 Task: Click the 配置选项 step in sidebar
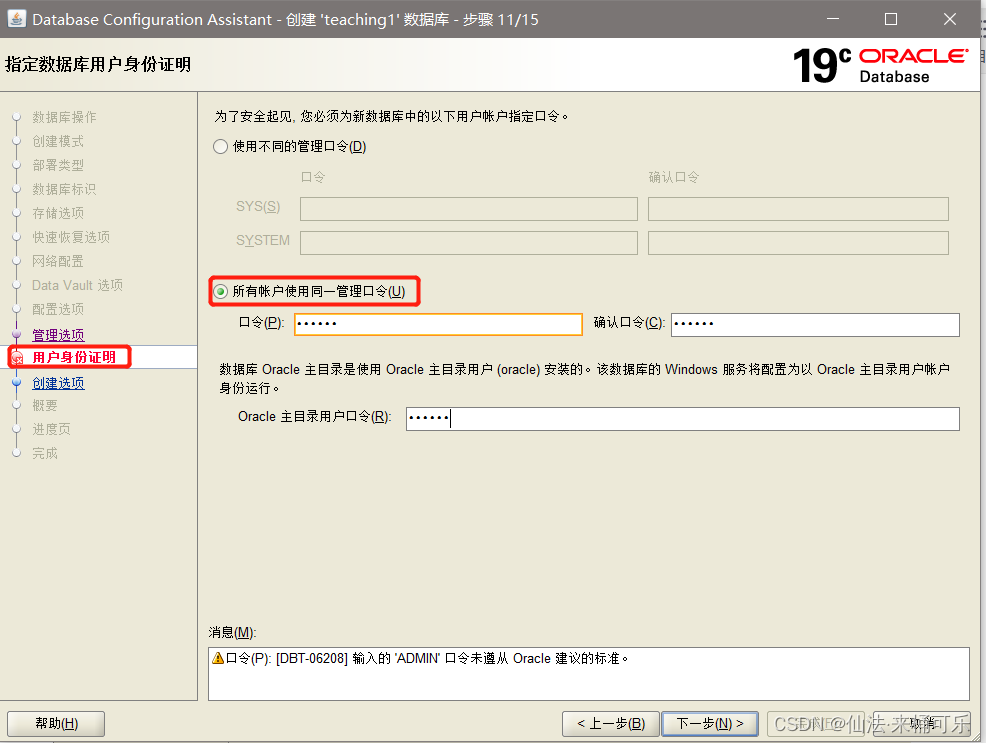click(x=58, y=309)
